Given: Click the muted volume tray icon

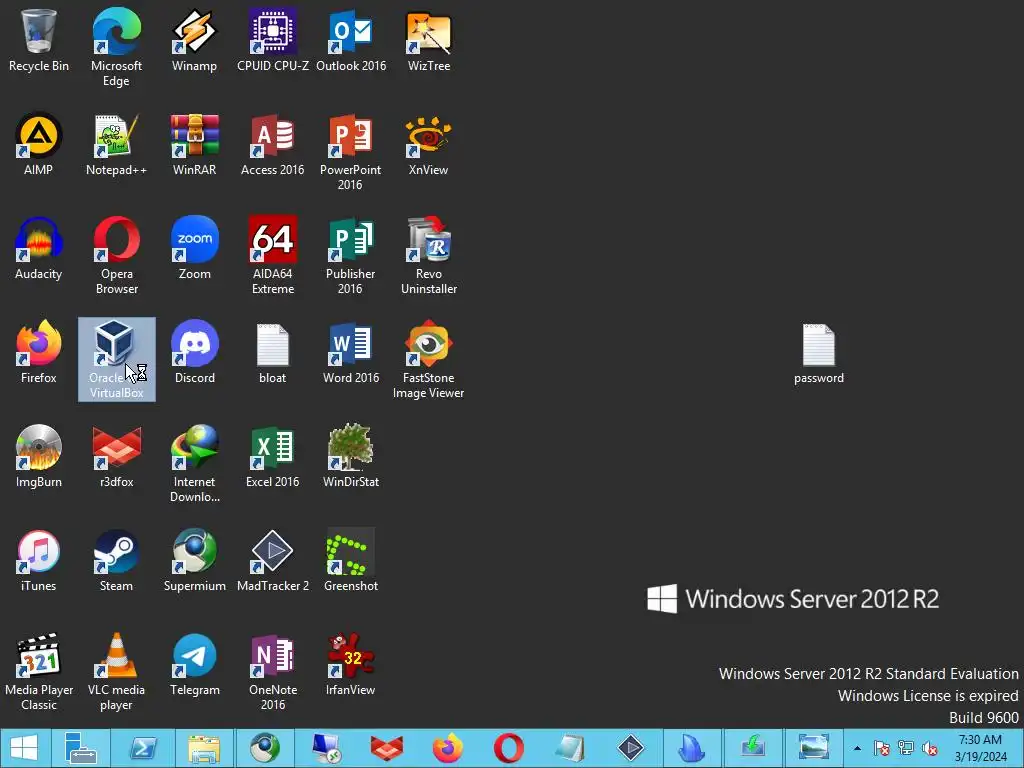Looking at the screenshot, I should pyautogui.click(x=929, y=748).
